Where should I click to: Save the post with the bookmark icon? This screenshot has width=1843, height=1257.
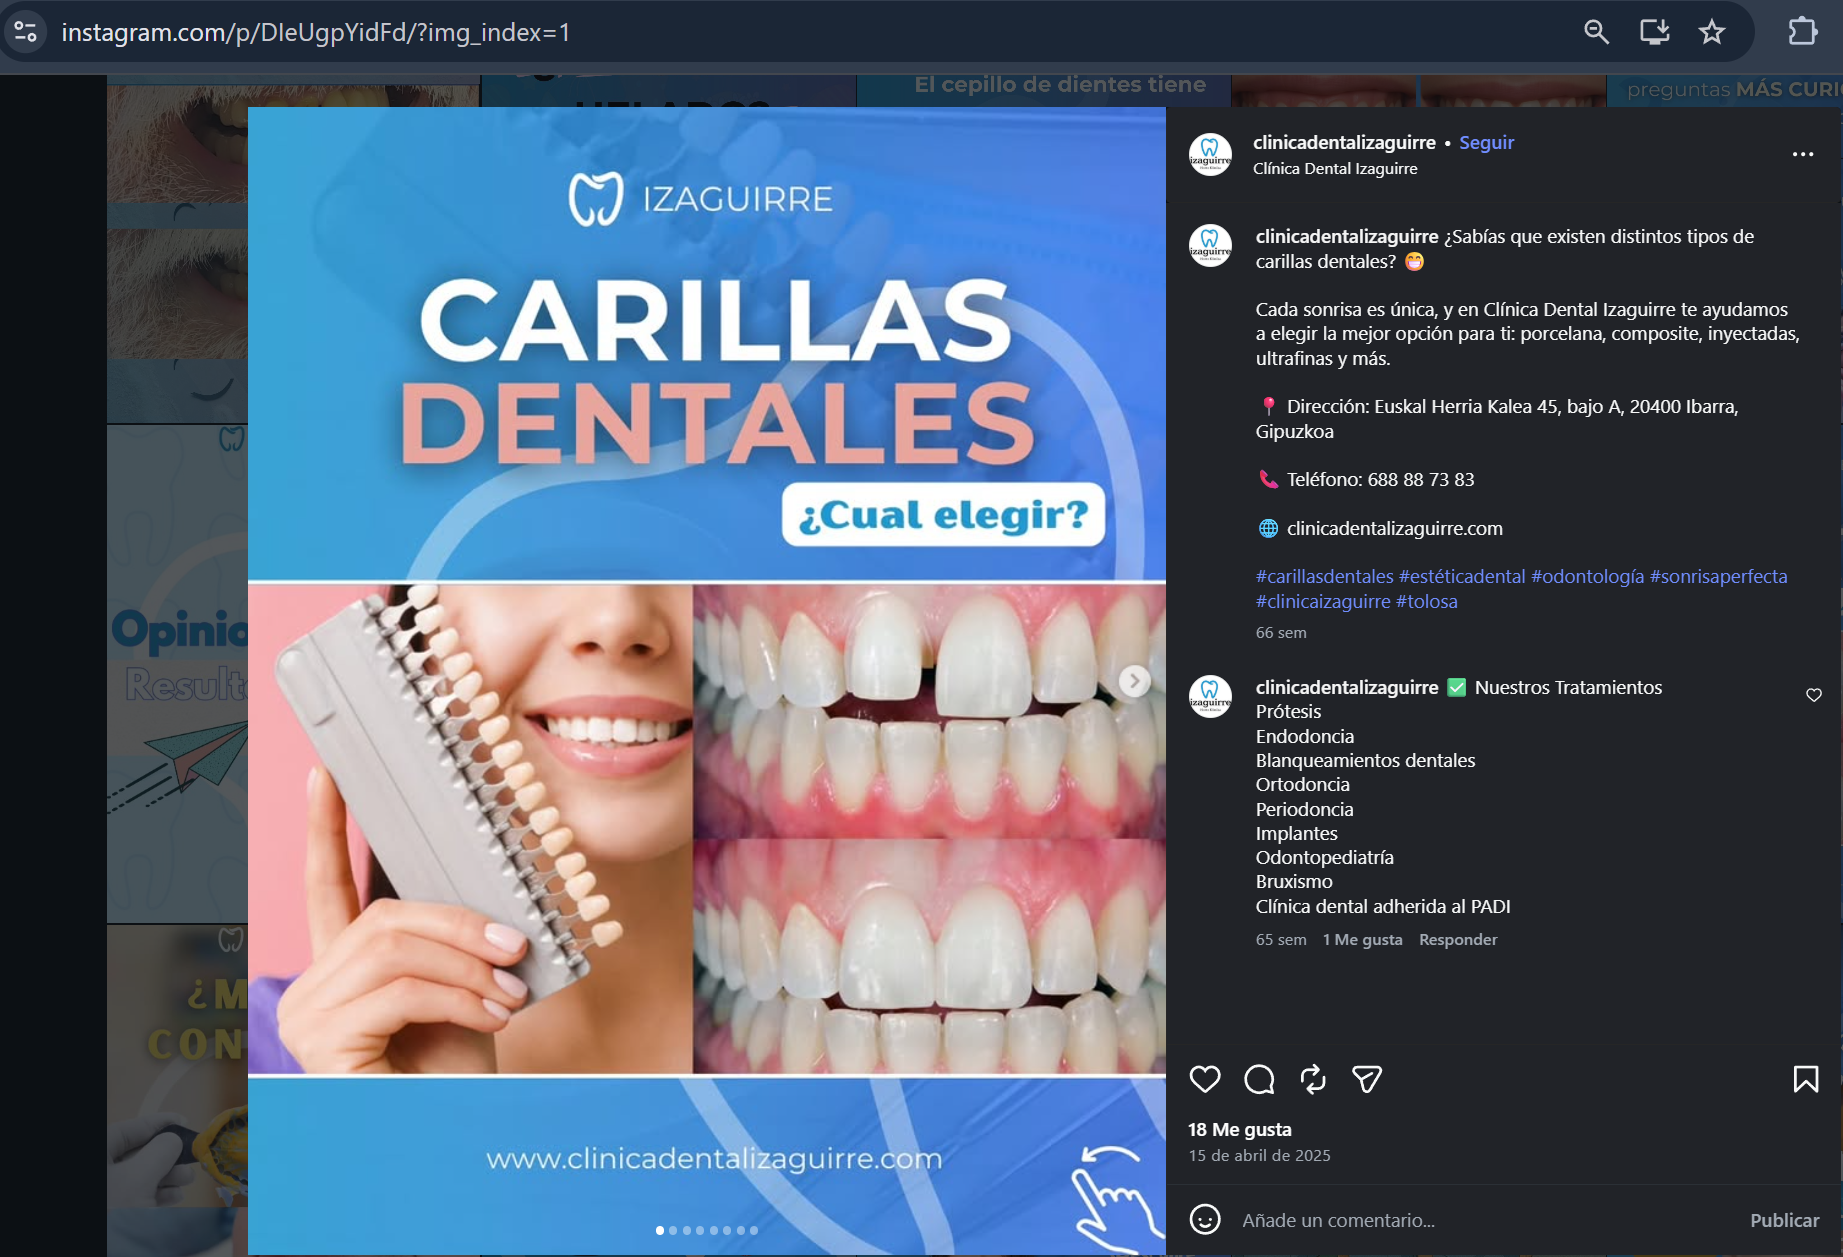1806,1079
